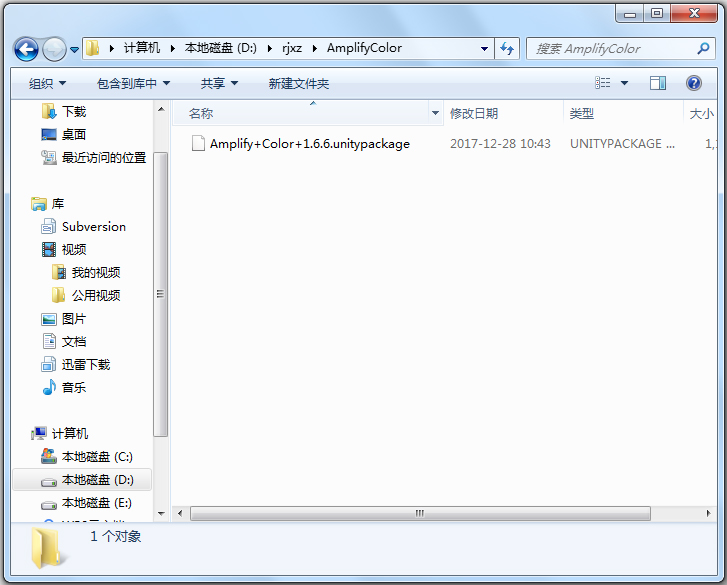Go back with the Back arrow button
Viewport: 727px width, 585px height.
[26, 49]
